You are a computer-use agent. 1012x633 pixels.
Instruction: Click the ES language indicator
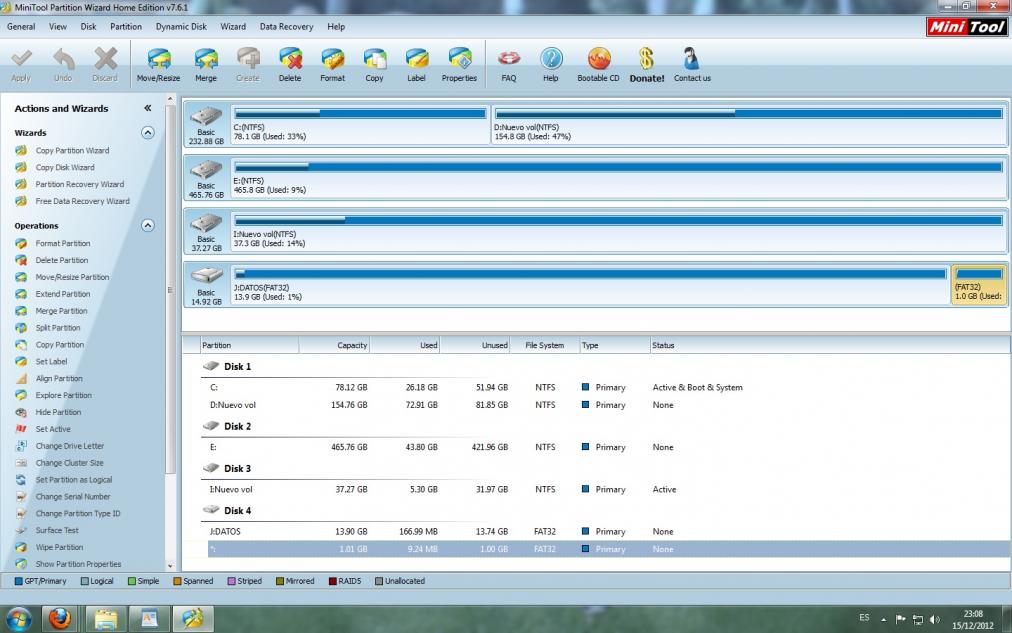pyautogui.click(x=864, y=618)
